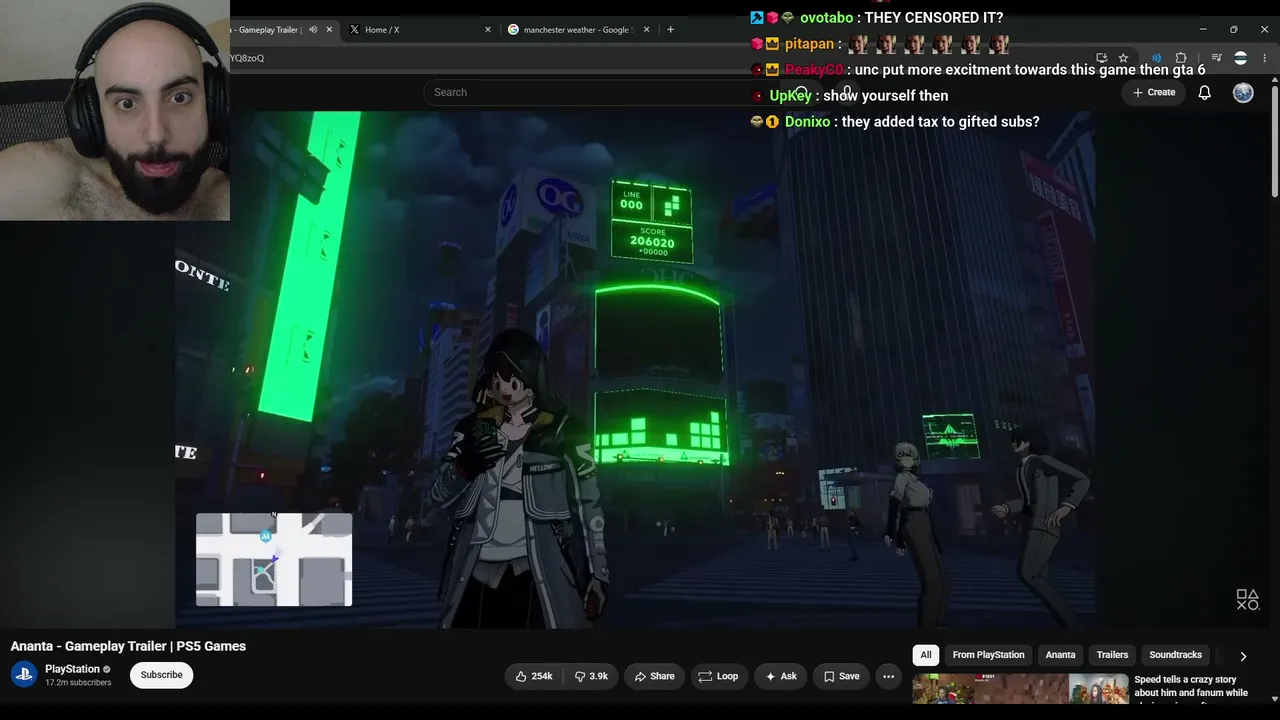Show more filter chips with right chevron
The width and height of the screenshot is (1280, 720).
1243,656
